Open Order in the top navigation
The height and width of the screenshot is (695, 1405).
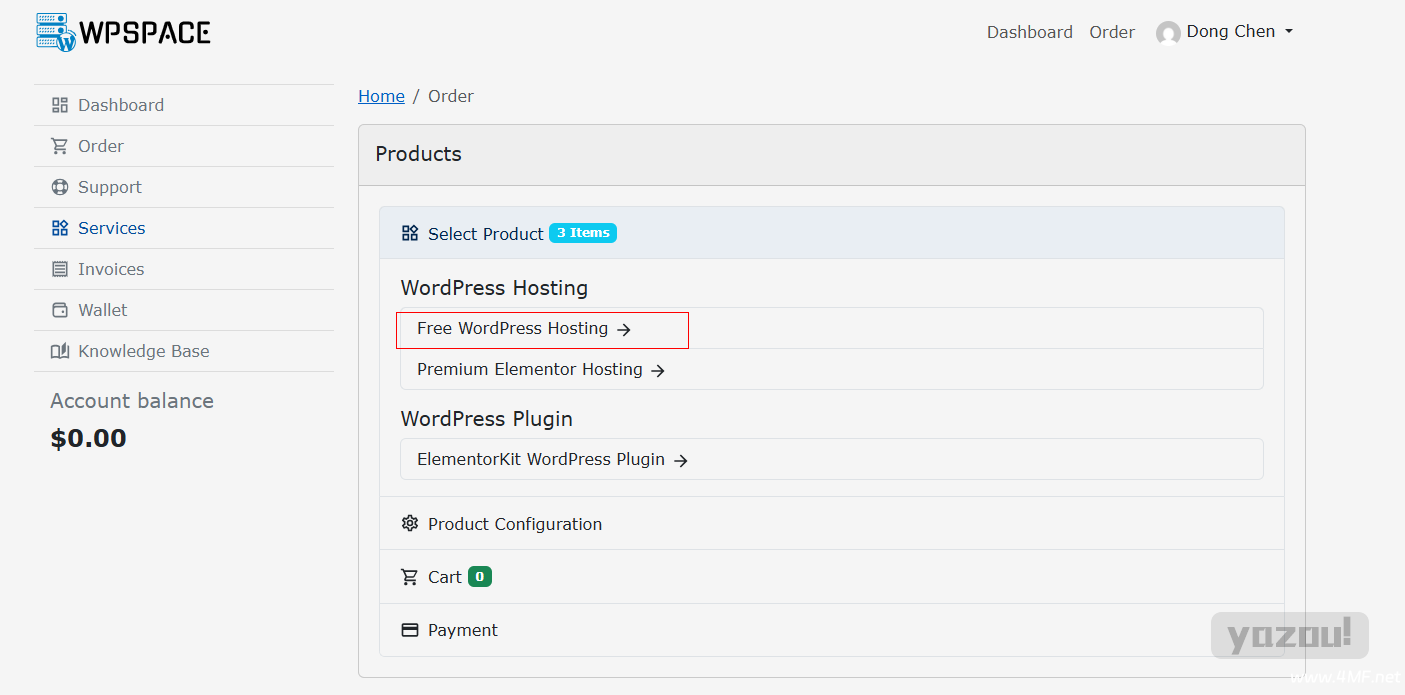tap(1112, 32)
